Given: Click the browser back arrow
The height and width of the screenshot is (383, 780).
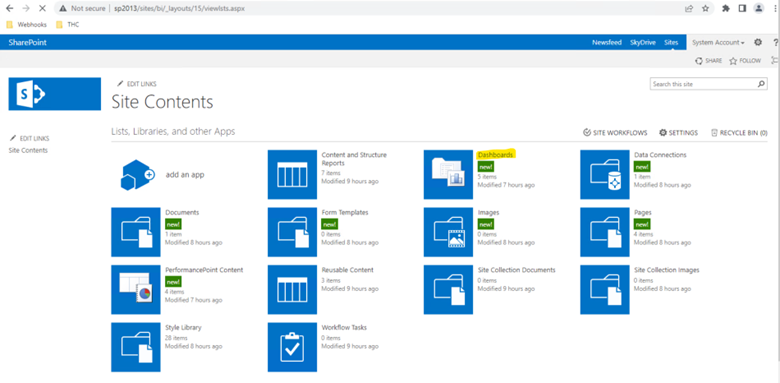Looking at the screenshot, I should click(9, 8).
